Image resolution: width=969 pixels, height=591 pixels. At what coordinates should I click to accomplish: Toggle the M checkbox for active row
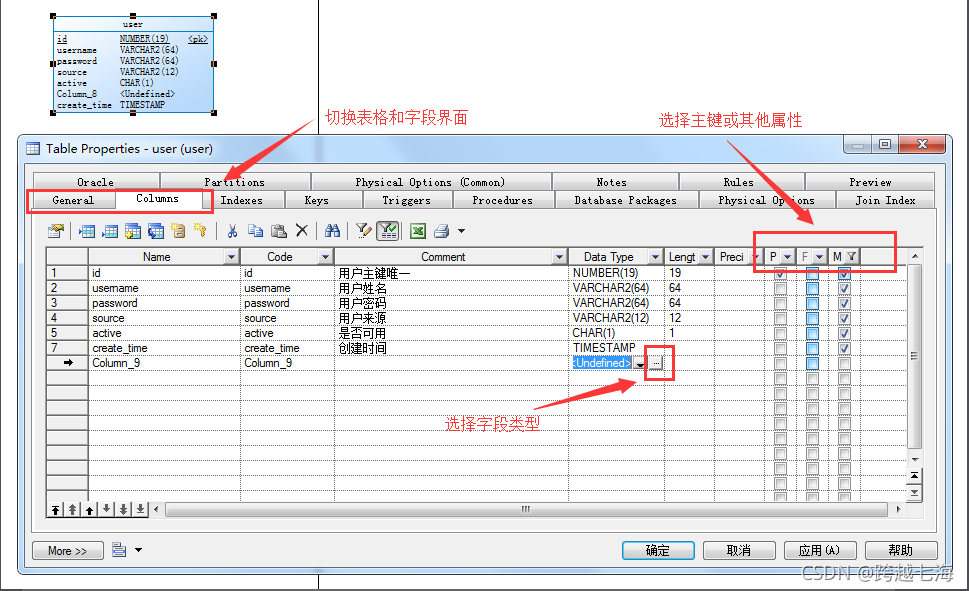[x=845, y=333]
